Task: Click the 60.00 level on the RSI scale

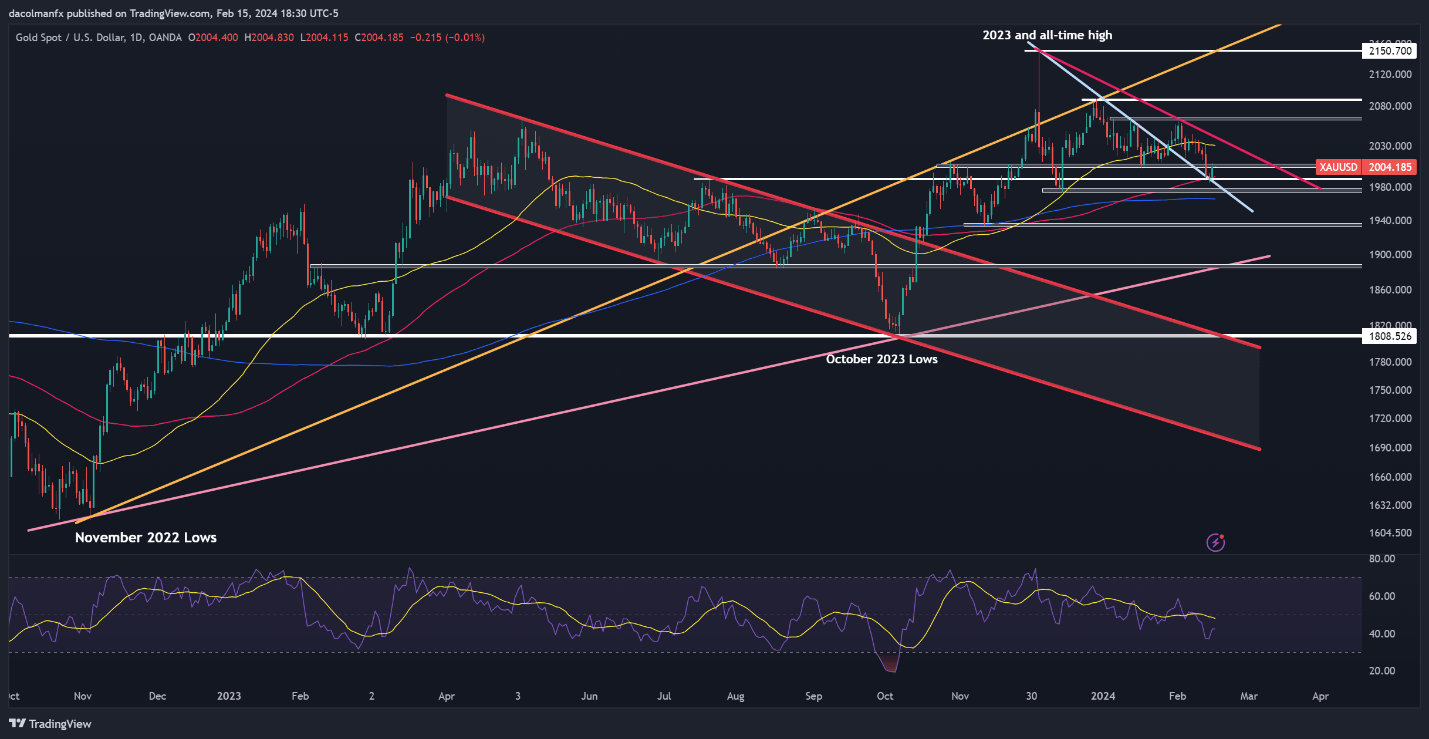Action: [1381, 596]
